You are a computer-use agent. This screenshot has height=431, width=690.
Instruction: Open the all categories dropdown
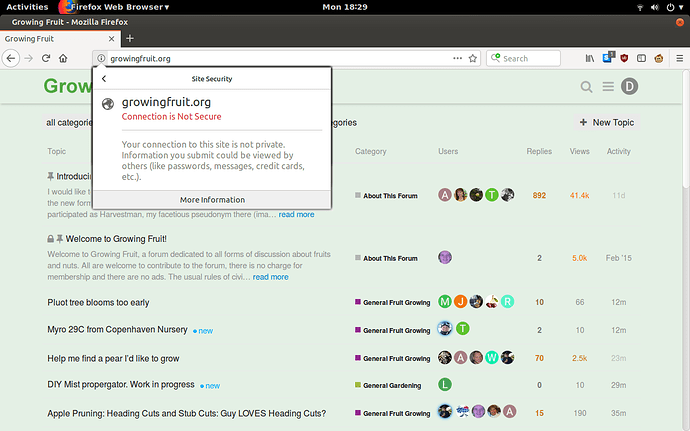(x=69, y=122)
